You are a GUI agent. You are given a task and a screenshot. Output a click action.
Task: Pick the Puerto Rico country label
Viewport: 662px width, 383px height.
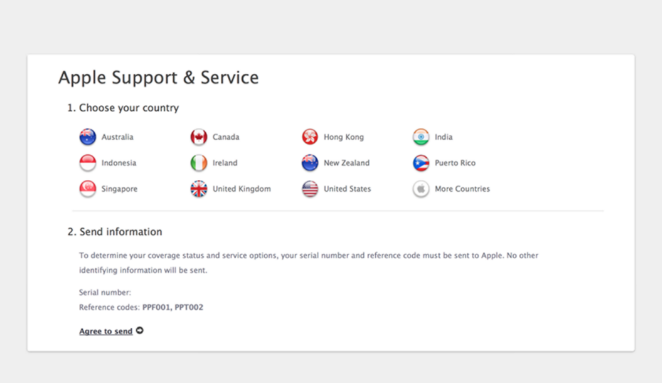click(x=455, y=163)
